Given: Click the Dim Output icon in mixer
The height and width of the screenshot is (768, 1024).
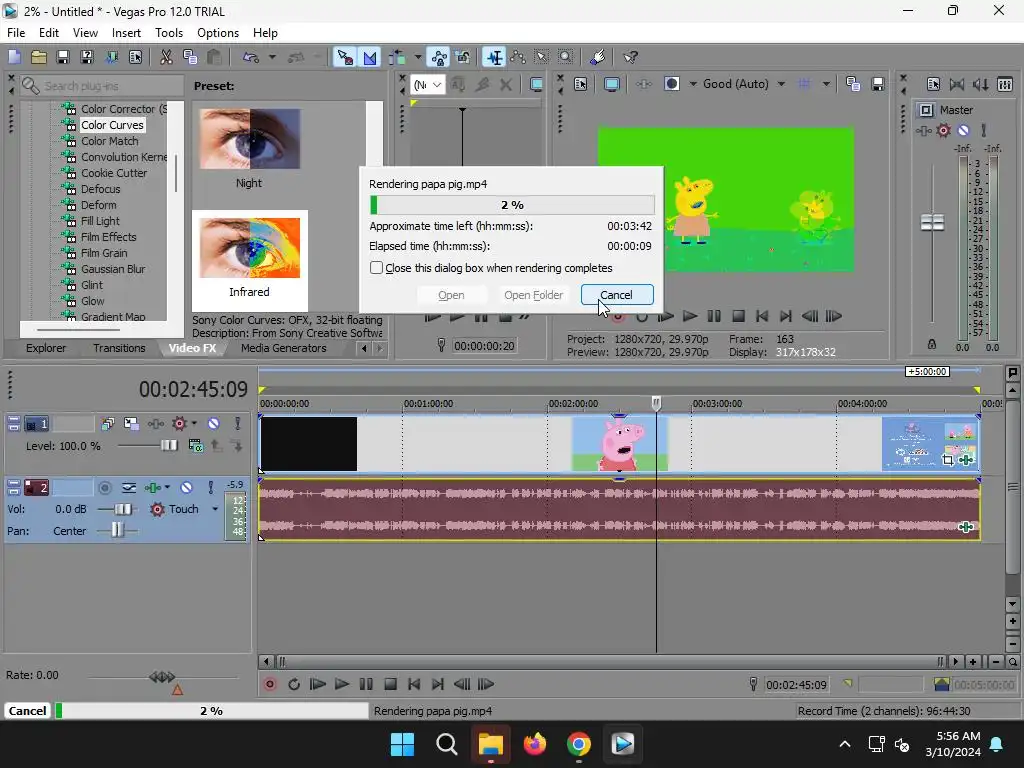Looking at the screenshot, I should [x=981, y=84].
